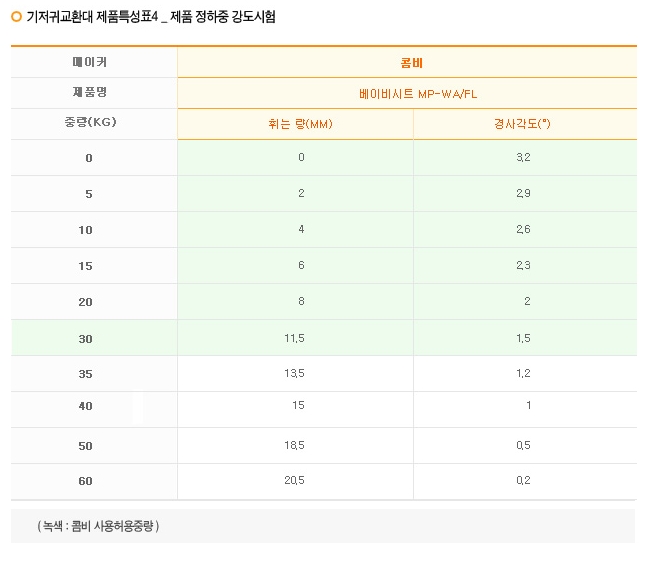
Task: Click the deflection value in the 30 kg row
Action: pos(294,338)
